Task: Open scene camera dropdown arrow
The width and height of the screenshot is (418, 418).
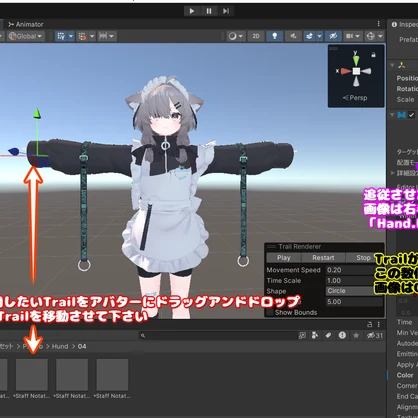Action: [x=358, y=36]
